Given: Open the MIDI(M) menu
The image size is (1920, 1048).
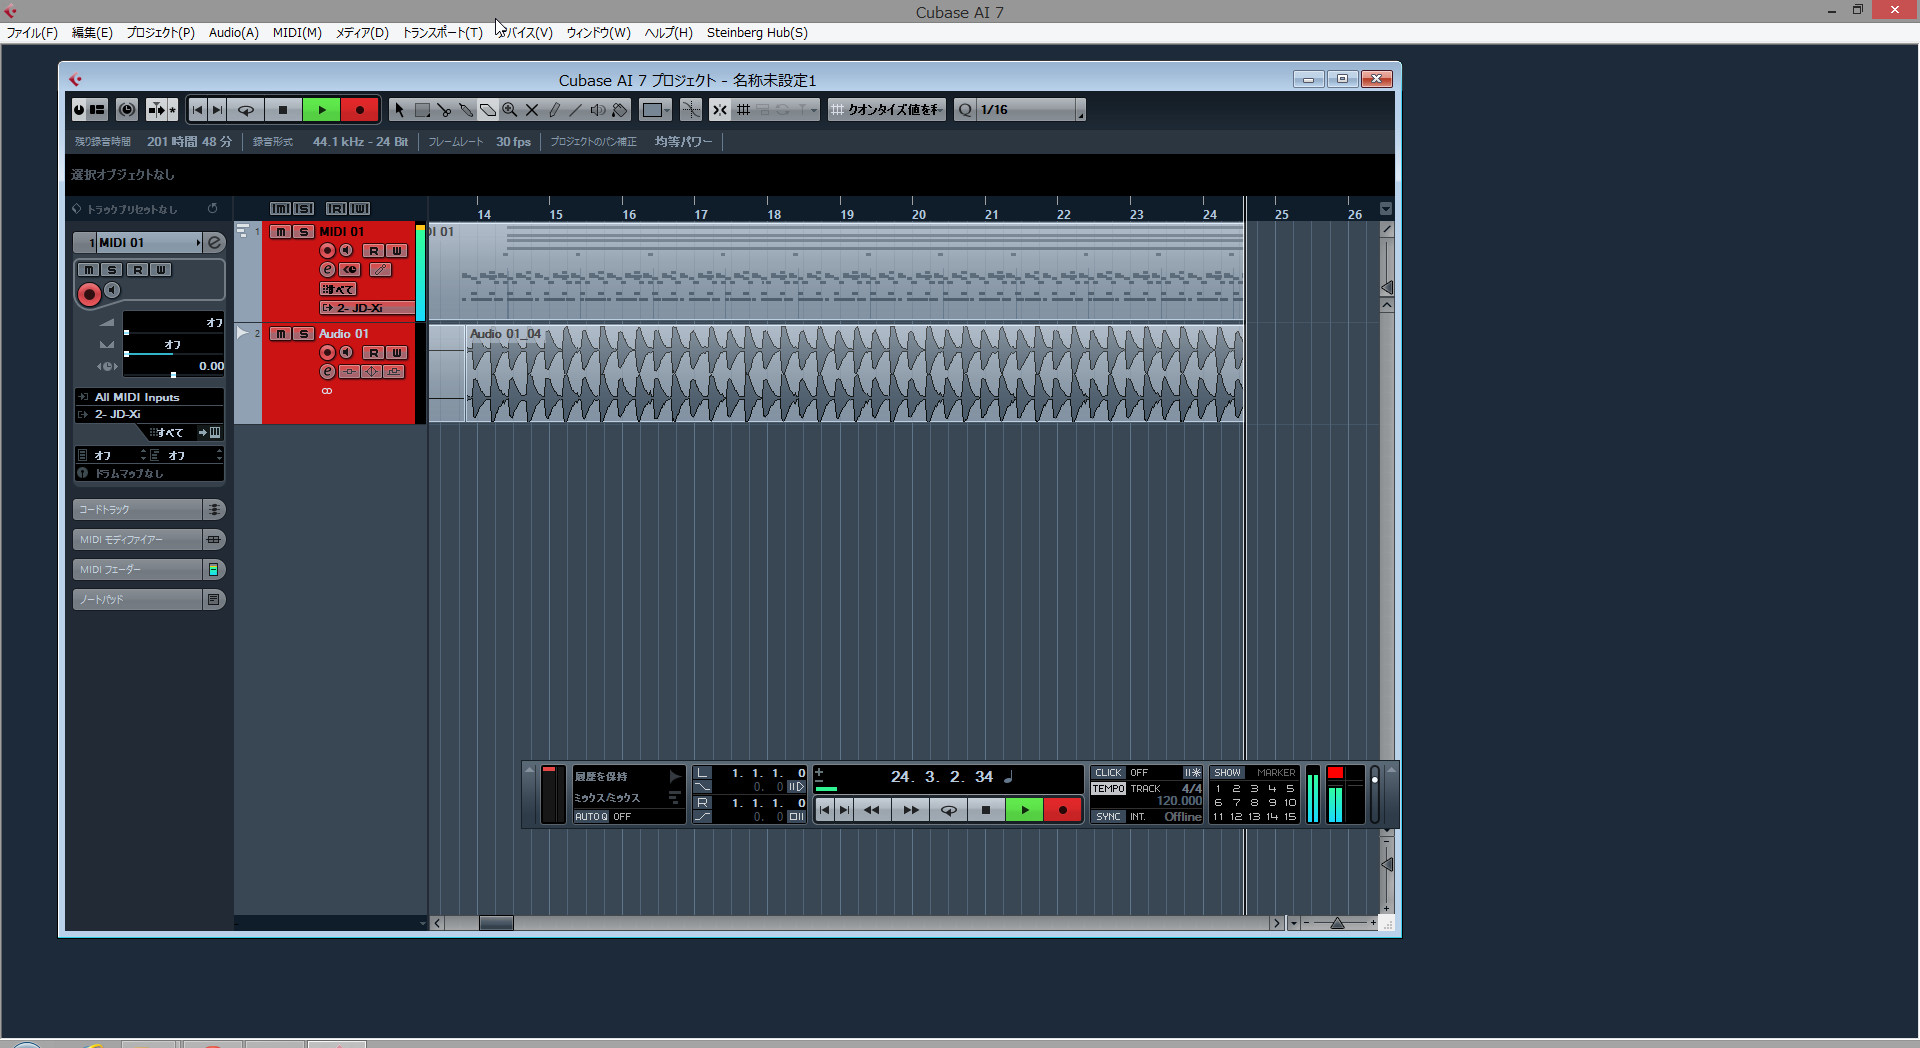Looking at the screenshot, I should [x=297, y=33].
